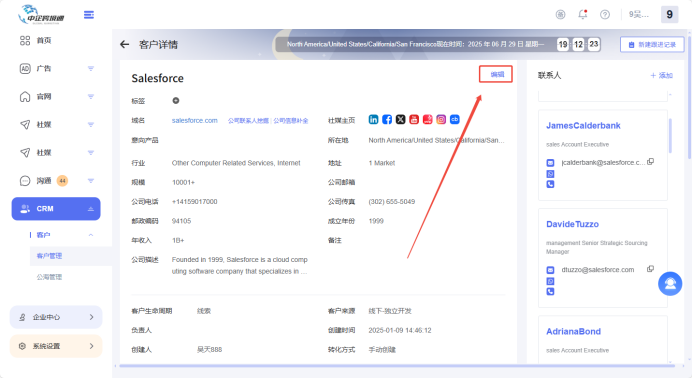Image resolution: width=693 pixels, height=378 pixels.
Task: Copy the jcalderbank@salesforce email address
Action: coord(650,162)
